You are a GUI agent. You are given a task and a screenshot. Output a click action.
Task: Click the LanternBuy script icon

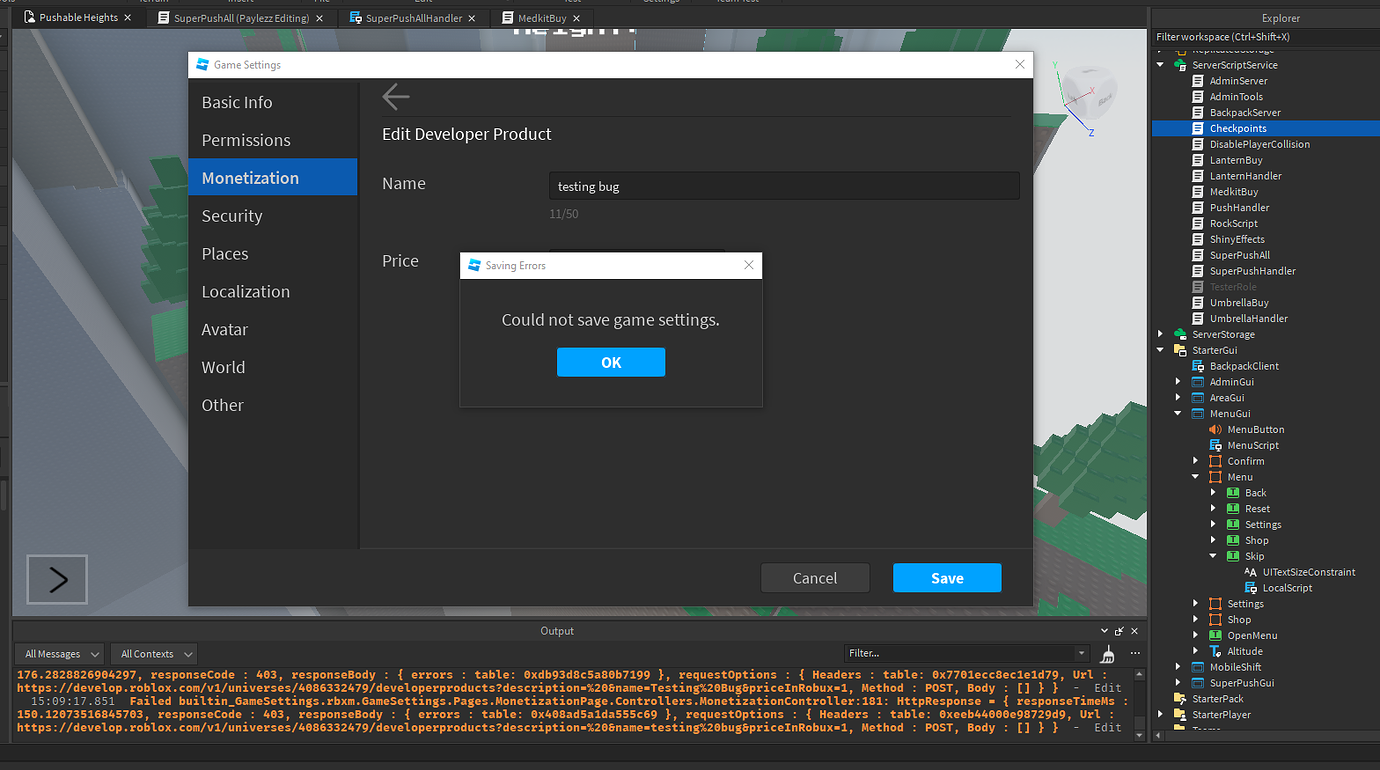pyautogui.click(x=1198, y=160)
